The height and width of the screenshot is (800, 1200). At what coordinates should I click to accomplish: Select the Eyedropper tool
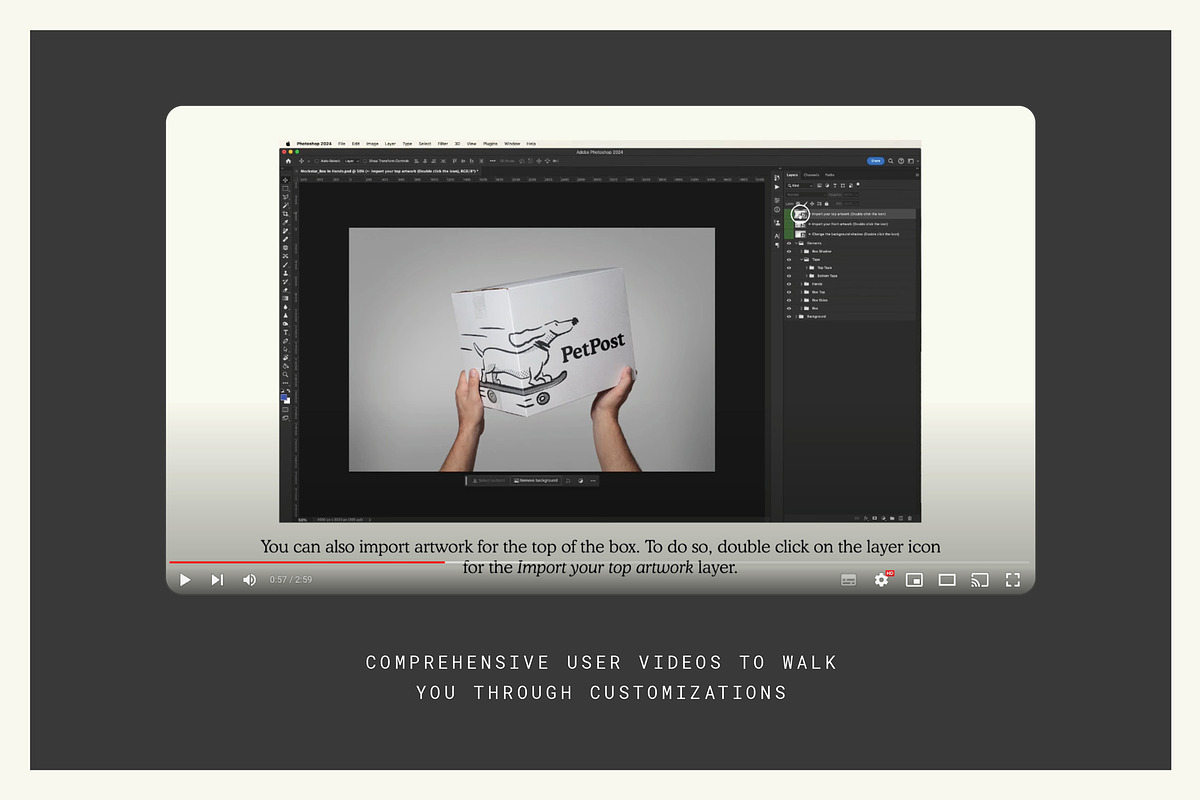(x=285, y=222)
